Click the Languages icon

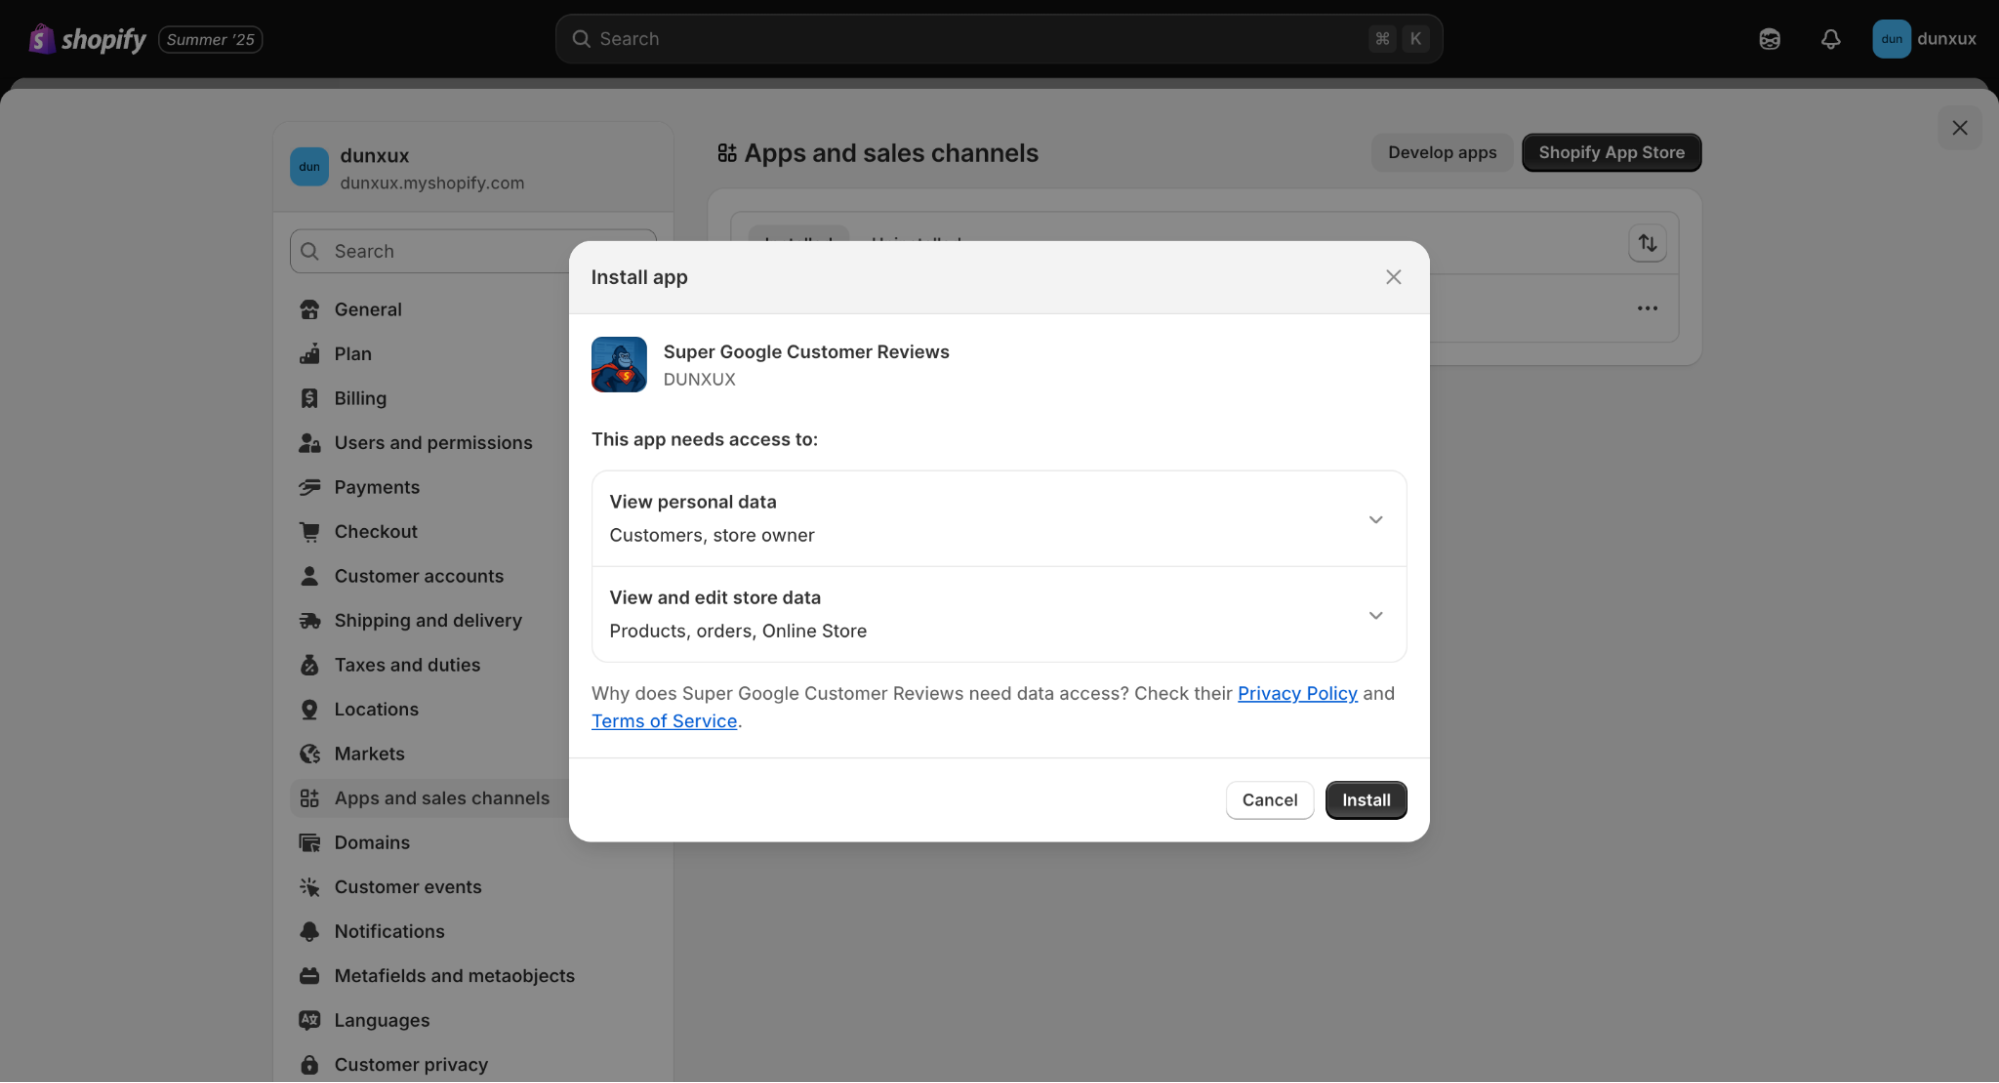[x=310, y=1020]
